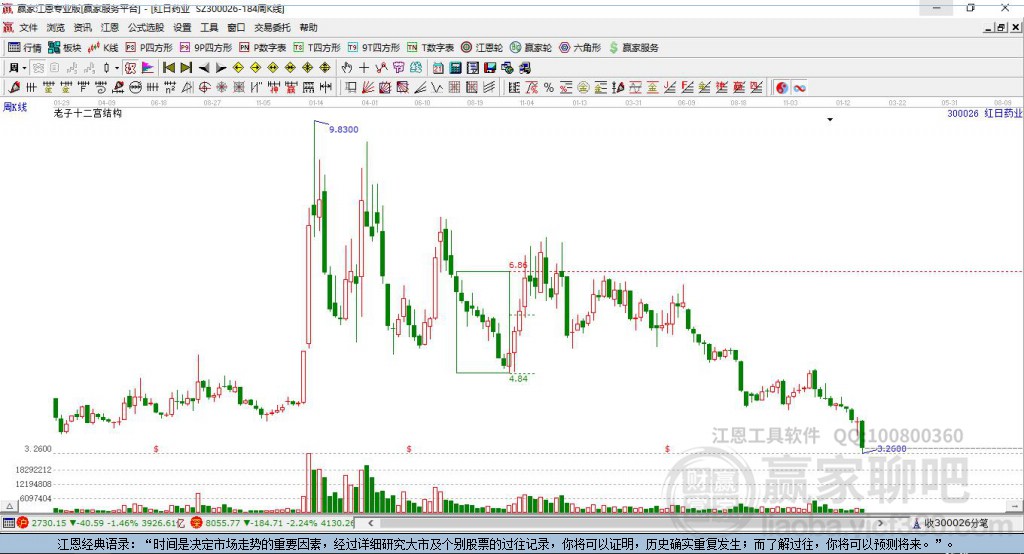This screenshot has width=1024, height=554.
Task: Open the 板块 sector view
Action: click(x=64, y=48)
